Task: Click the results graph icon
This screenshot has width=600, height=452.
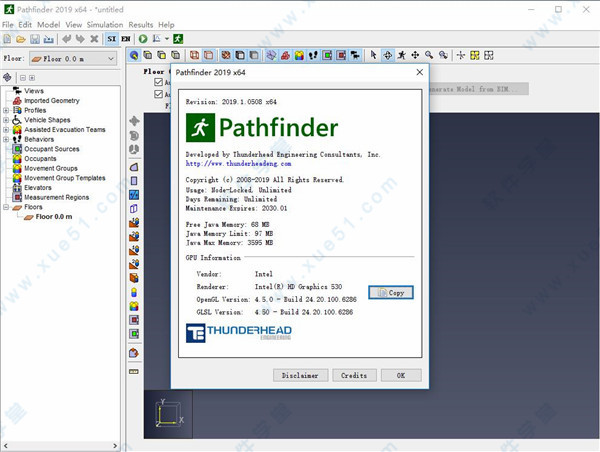Action: point(157,39)
